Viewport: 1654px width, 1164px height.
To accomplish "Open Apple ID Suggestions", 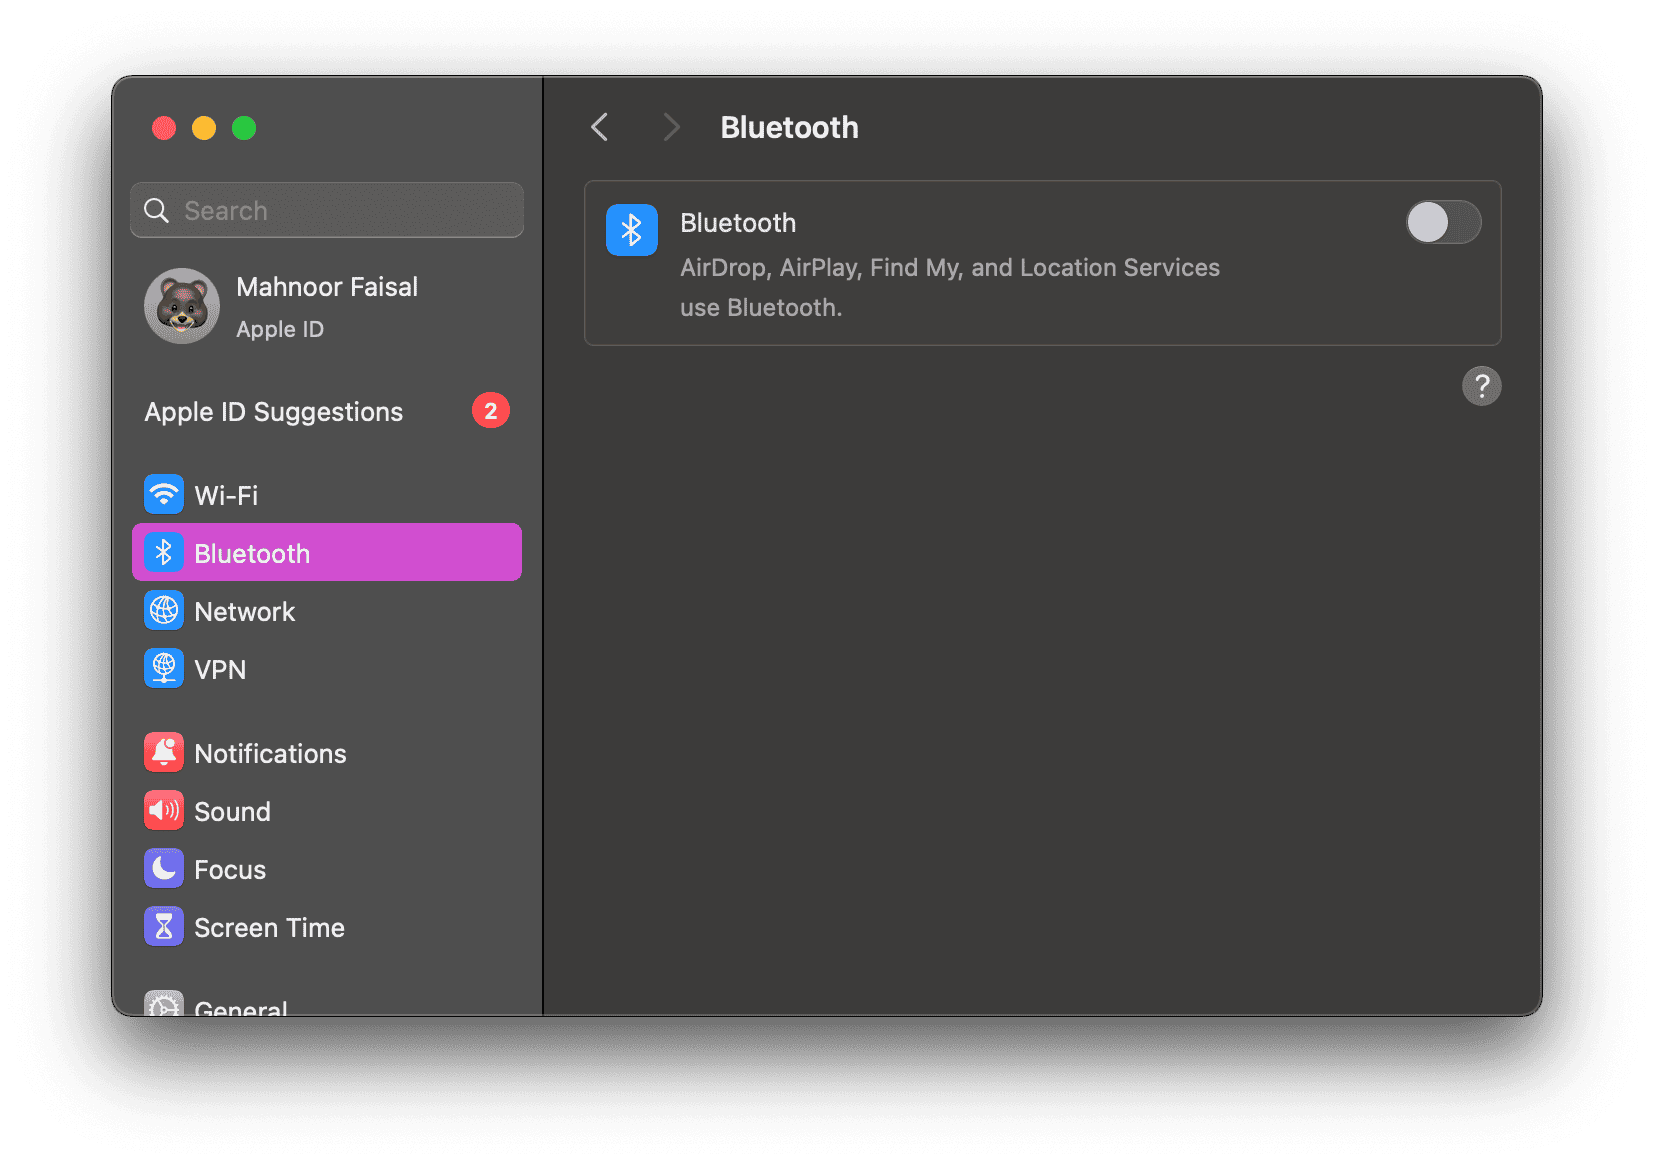I will pos(274,412).
